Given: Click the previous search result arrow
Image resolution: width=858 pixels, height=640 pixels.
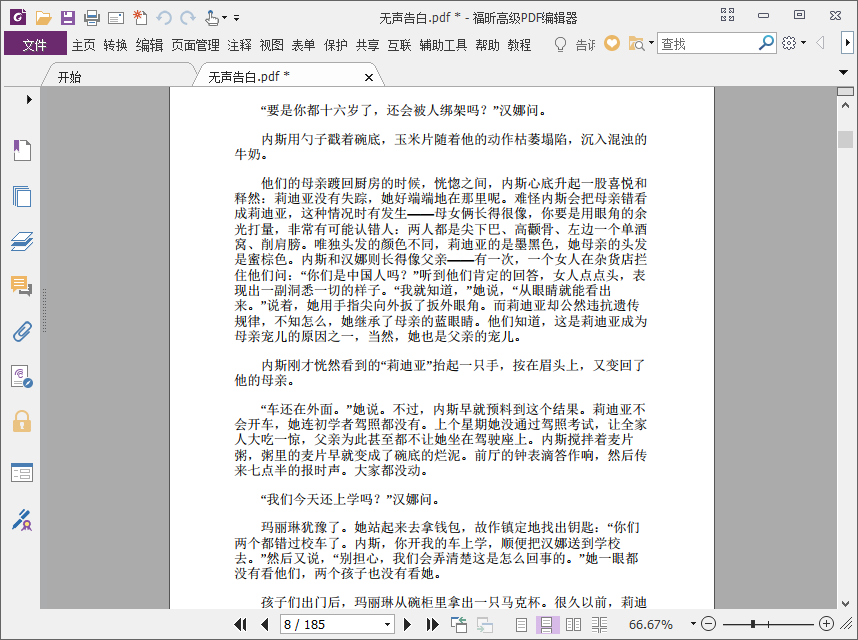Looking at the screenshot, I should pyautogui.click(x=820, y=43).
